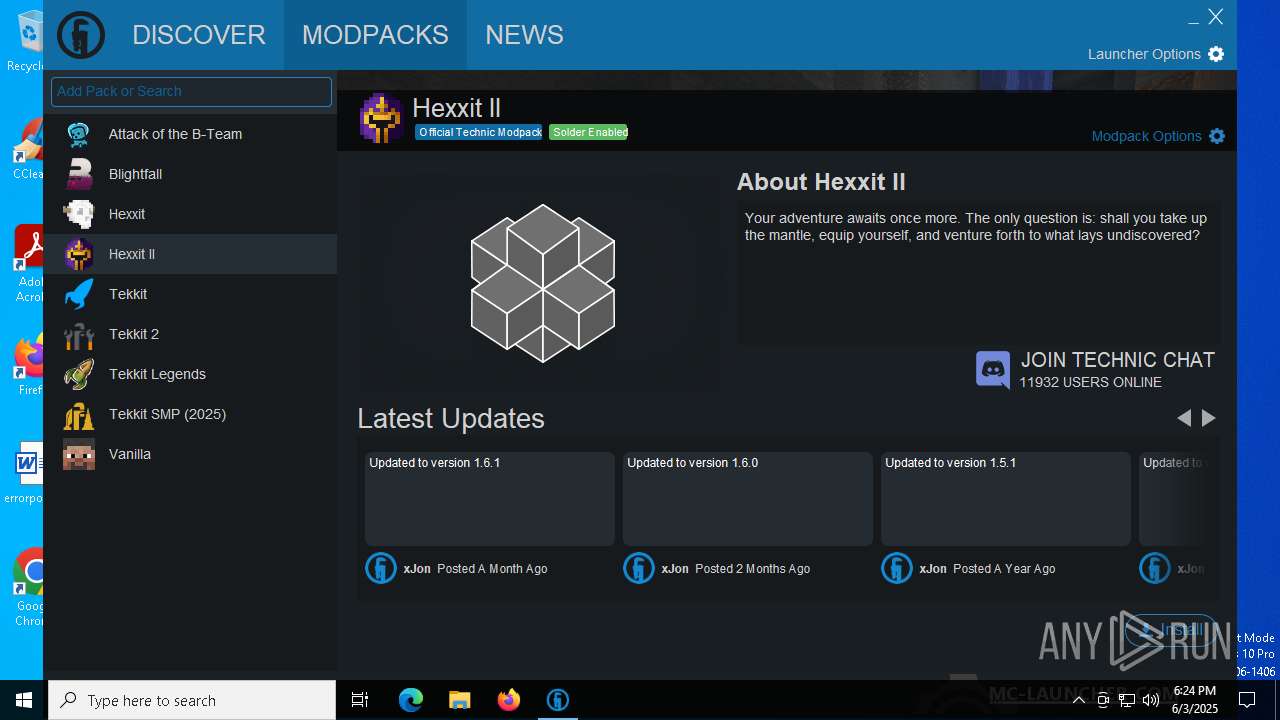Screen dimensions: 1280x720
Task: Choose Blightfall pack name
Action: pyautogui.click(x=135, y=174)
